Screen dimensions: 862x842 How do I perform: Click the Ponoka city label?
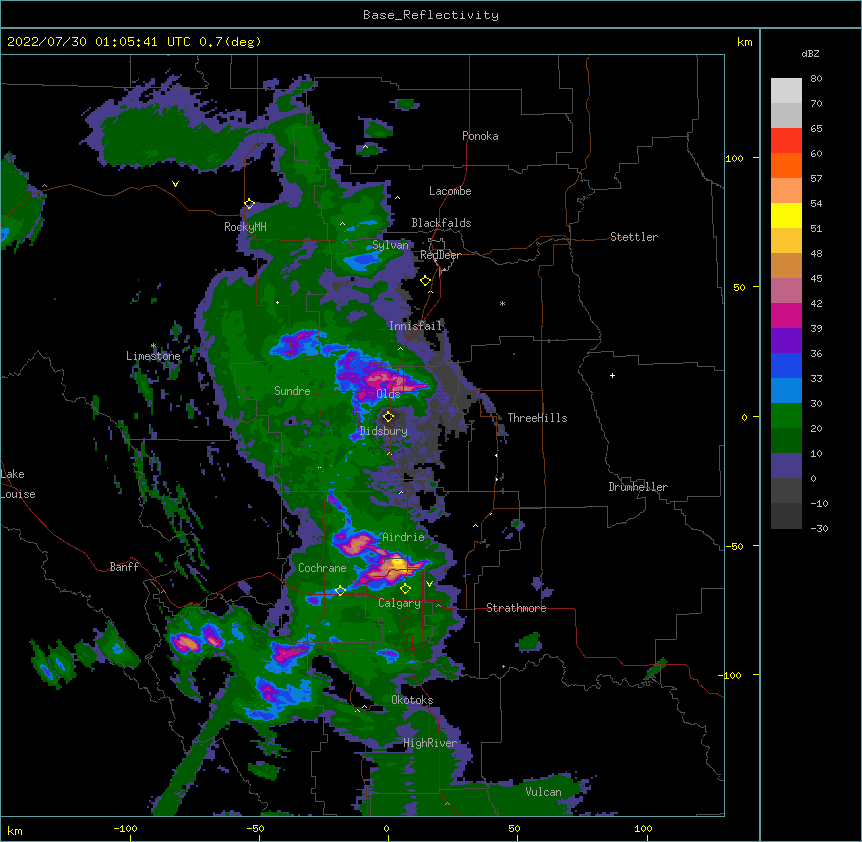tap(480, 136)
